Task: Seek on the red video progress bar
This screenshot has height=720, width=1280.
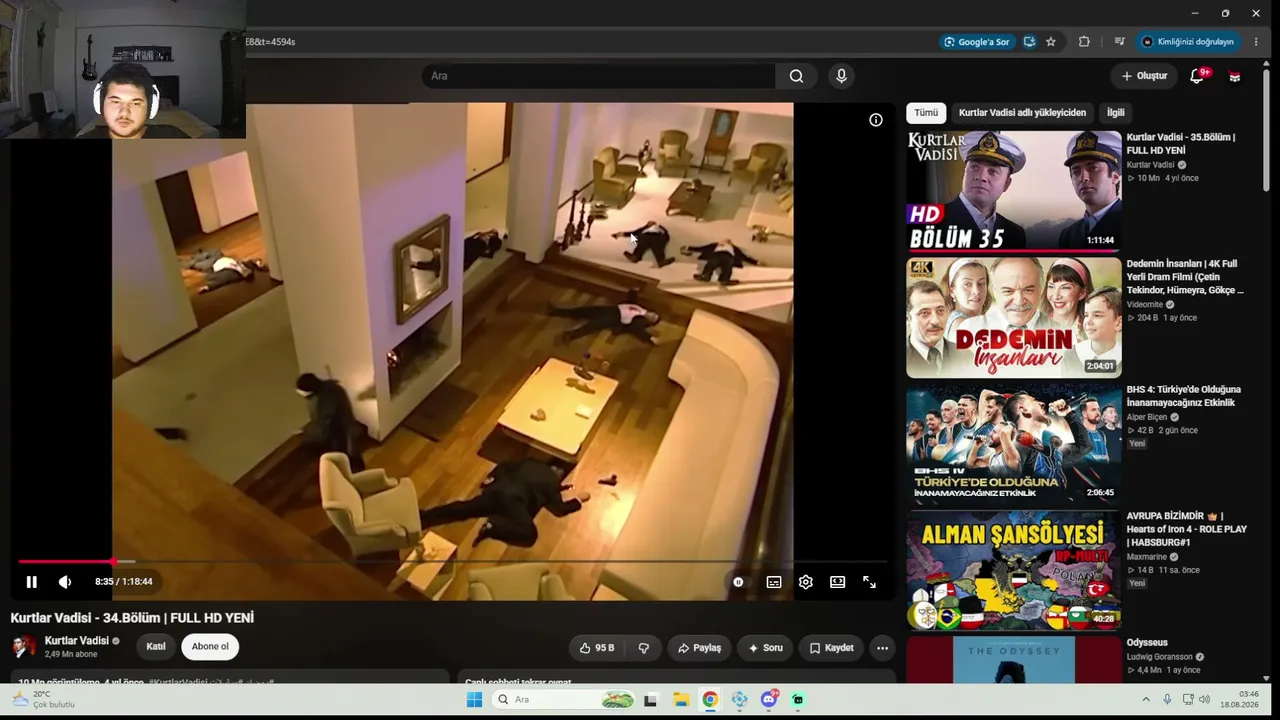Action: 452,562
